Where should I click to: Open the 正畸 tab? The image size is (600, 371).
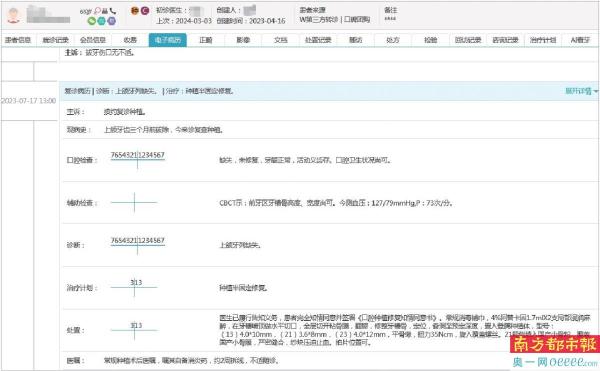click(205, 40)
